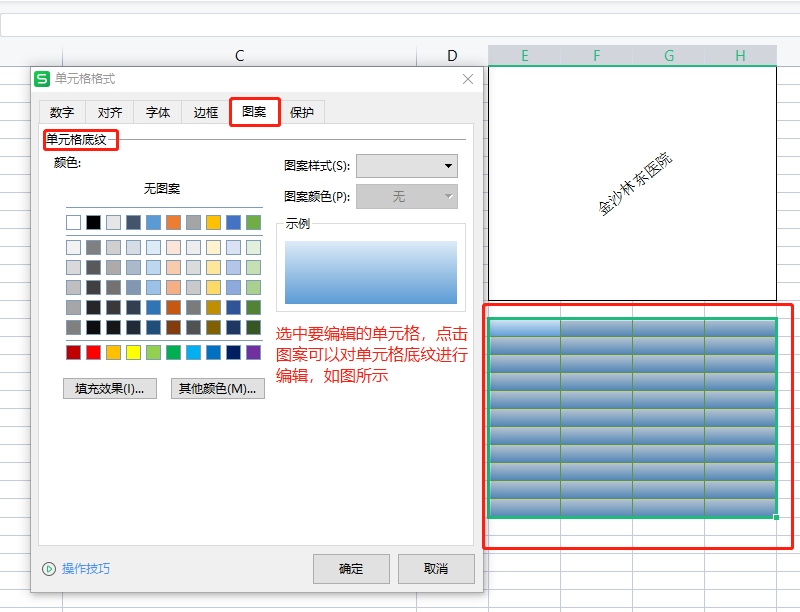Viewport: 800px width, 612px height.
Task: Switch to the 图案 tab
Action: pos(254,112)
